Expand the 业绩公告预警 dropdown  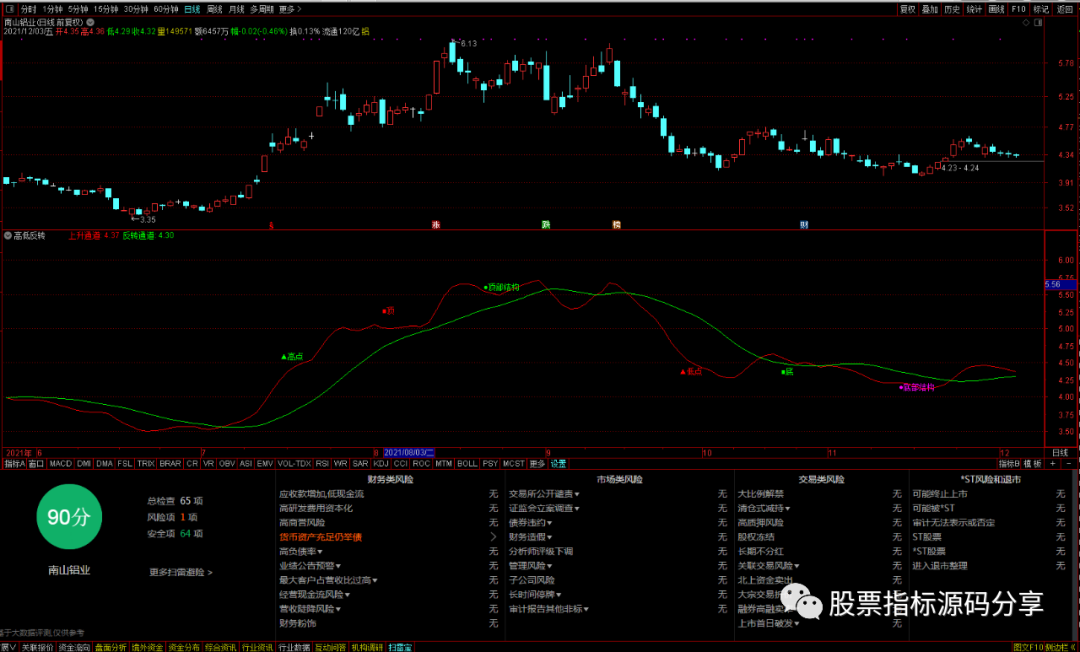pyautogui.click(x=338, y=566)
